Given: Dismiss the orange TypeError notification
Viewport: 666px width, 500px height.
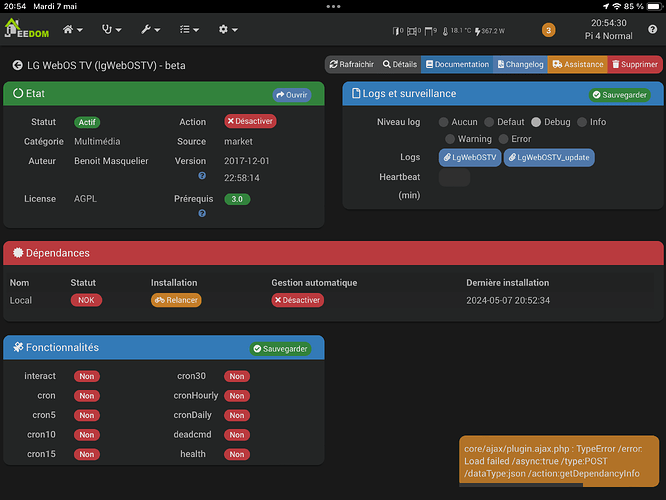Looking at the screenshot, I should [x=559, y=461].
